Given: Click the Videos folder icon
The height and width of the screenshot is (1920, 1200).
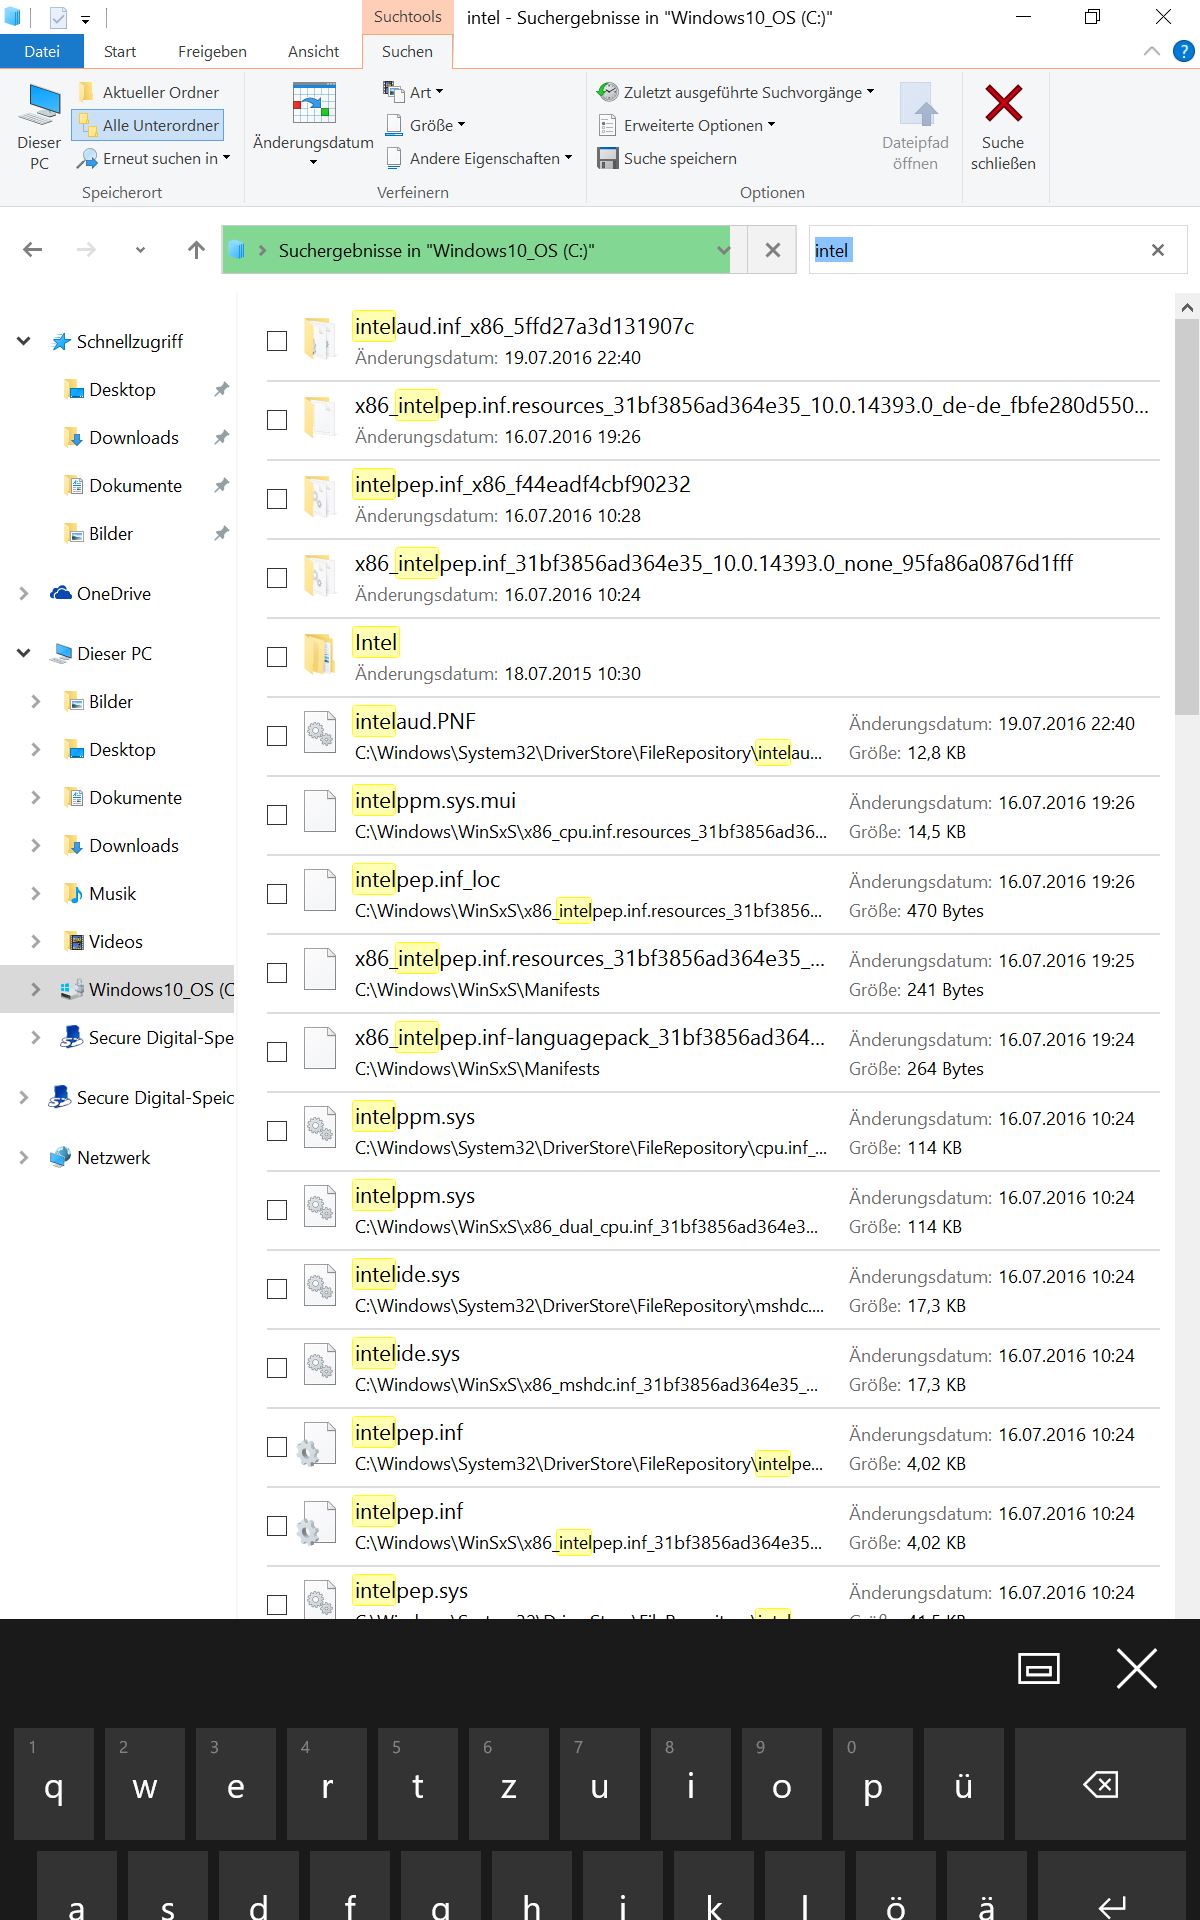Looking at the screenshot, I should pyautogui.click(x=73, y=941).
